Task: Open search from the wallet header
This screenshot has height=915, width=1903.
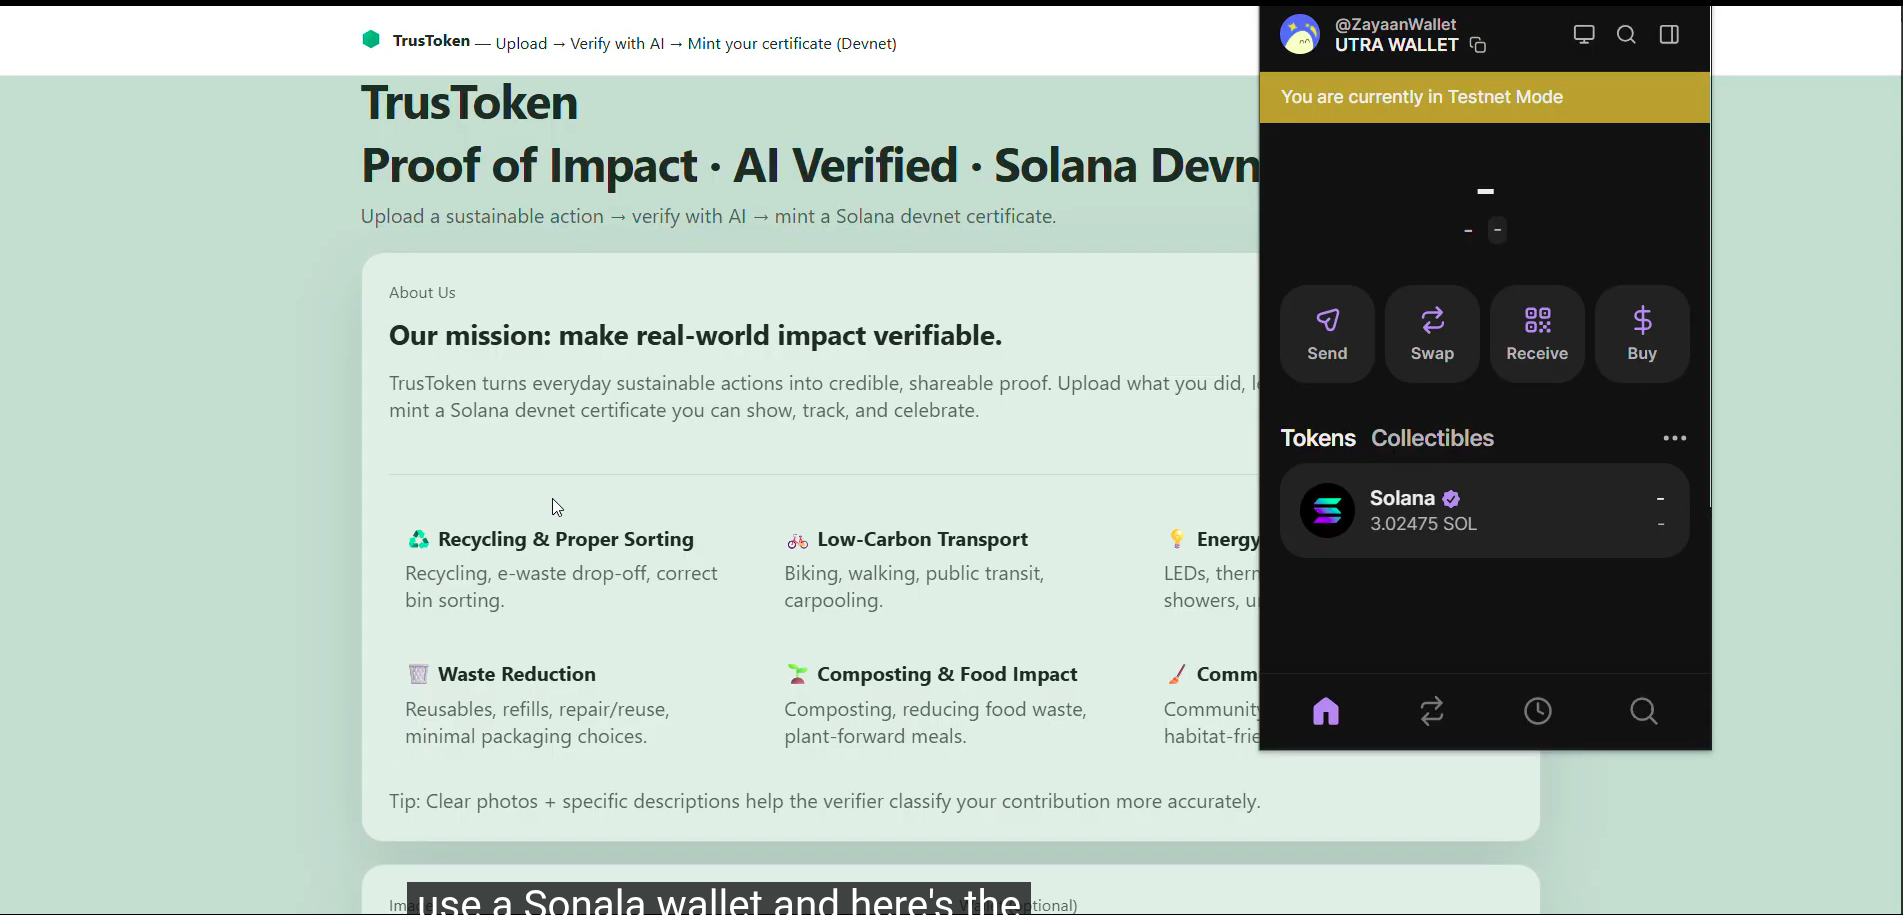Action: point(1627,35)
